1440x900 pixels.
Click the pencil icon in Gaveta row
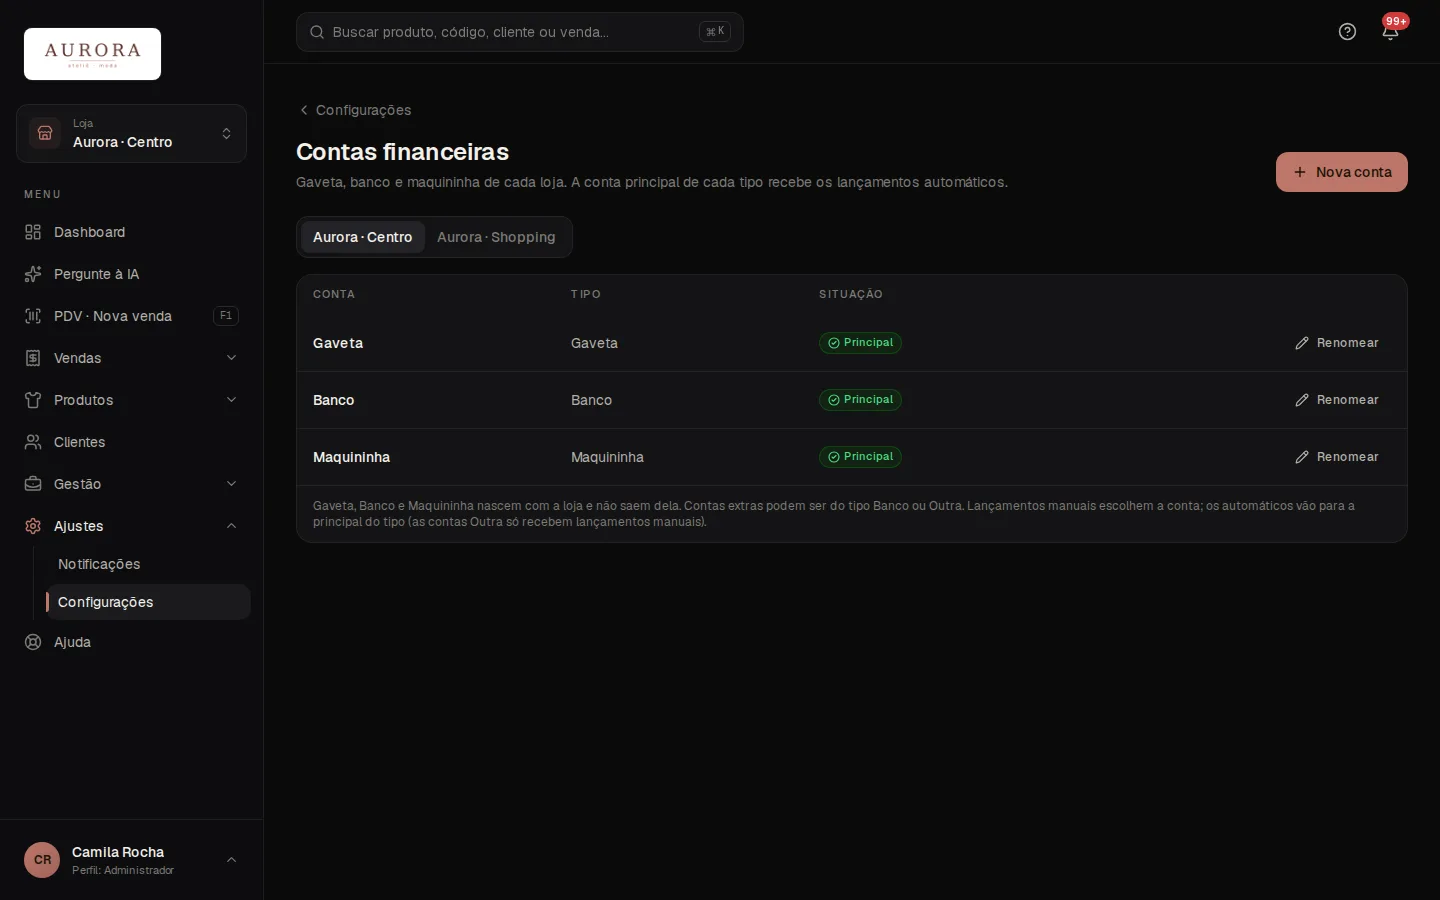tap(1302, 343)
